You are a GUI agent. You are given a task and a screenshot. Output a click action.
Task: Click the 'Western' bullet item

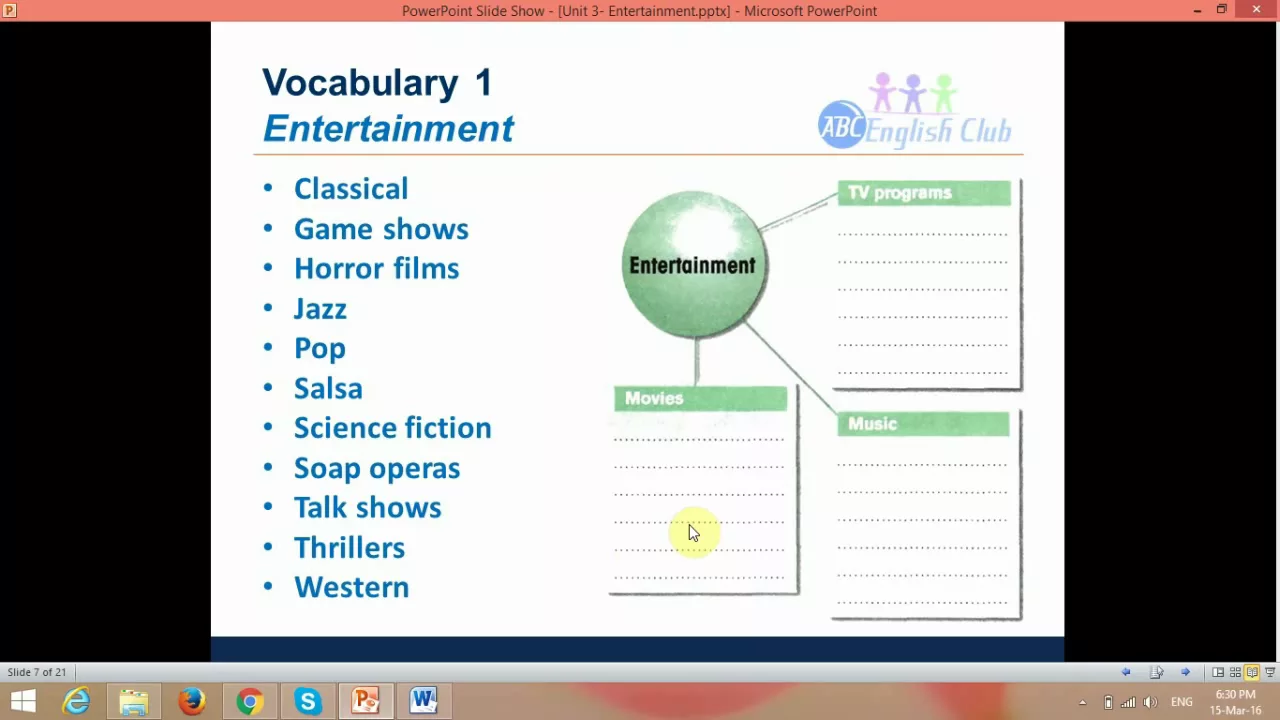pos(351,587)
